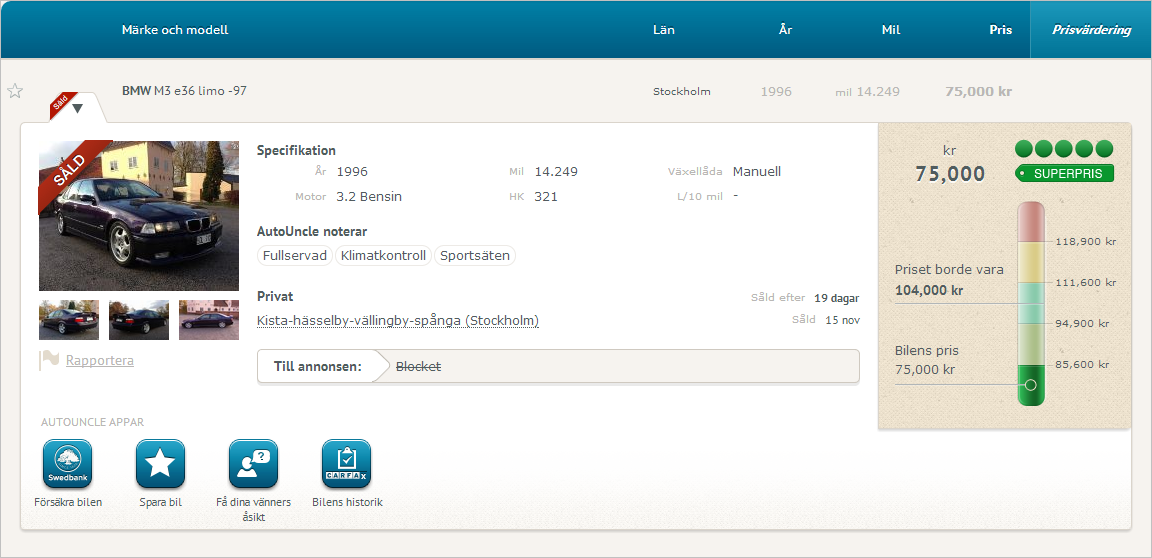This screenshot has height=558, width=1152.
Task: Click the Spara bil star icon
Action: (160, 464)
